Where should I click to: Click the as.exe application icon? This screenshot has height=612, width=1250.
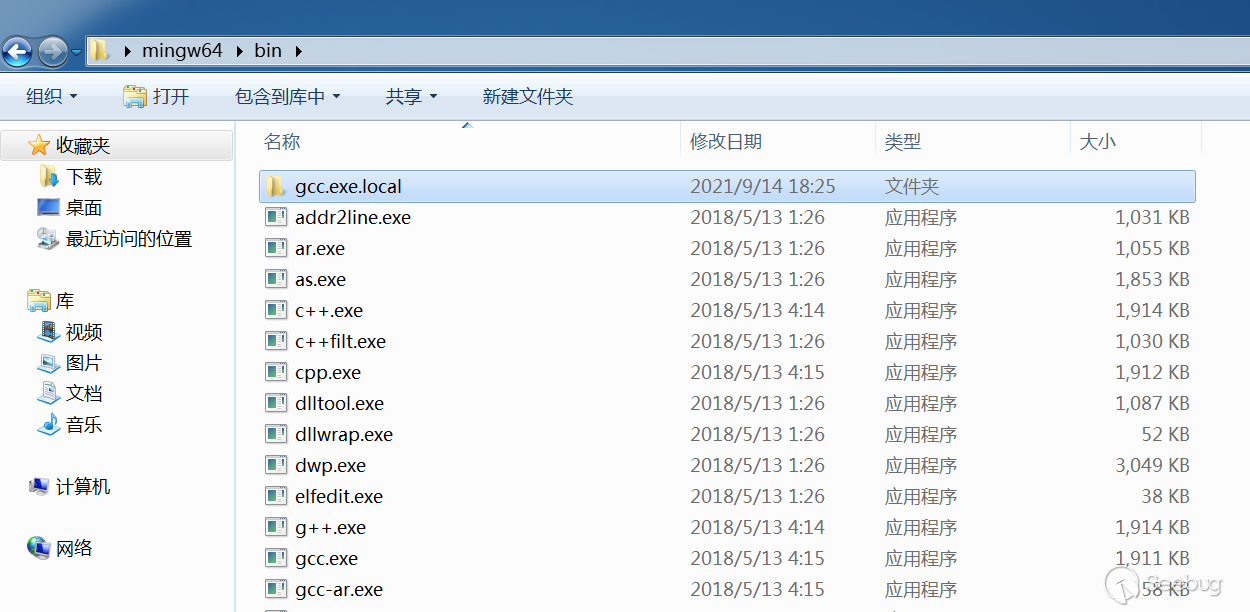pyautogui.click(x=276, y=279)
